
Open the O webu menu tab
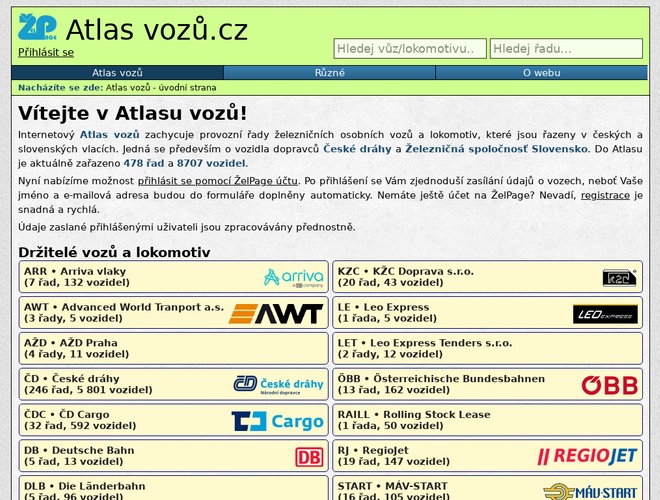(541, 73)
